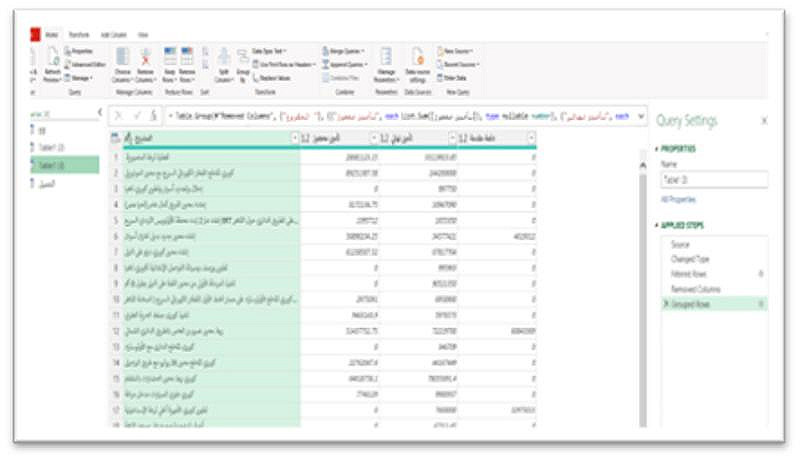The width and height of the screenshot is (800, 460).
Task: Click the Group By icon
Action: coord(243,58)
